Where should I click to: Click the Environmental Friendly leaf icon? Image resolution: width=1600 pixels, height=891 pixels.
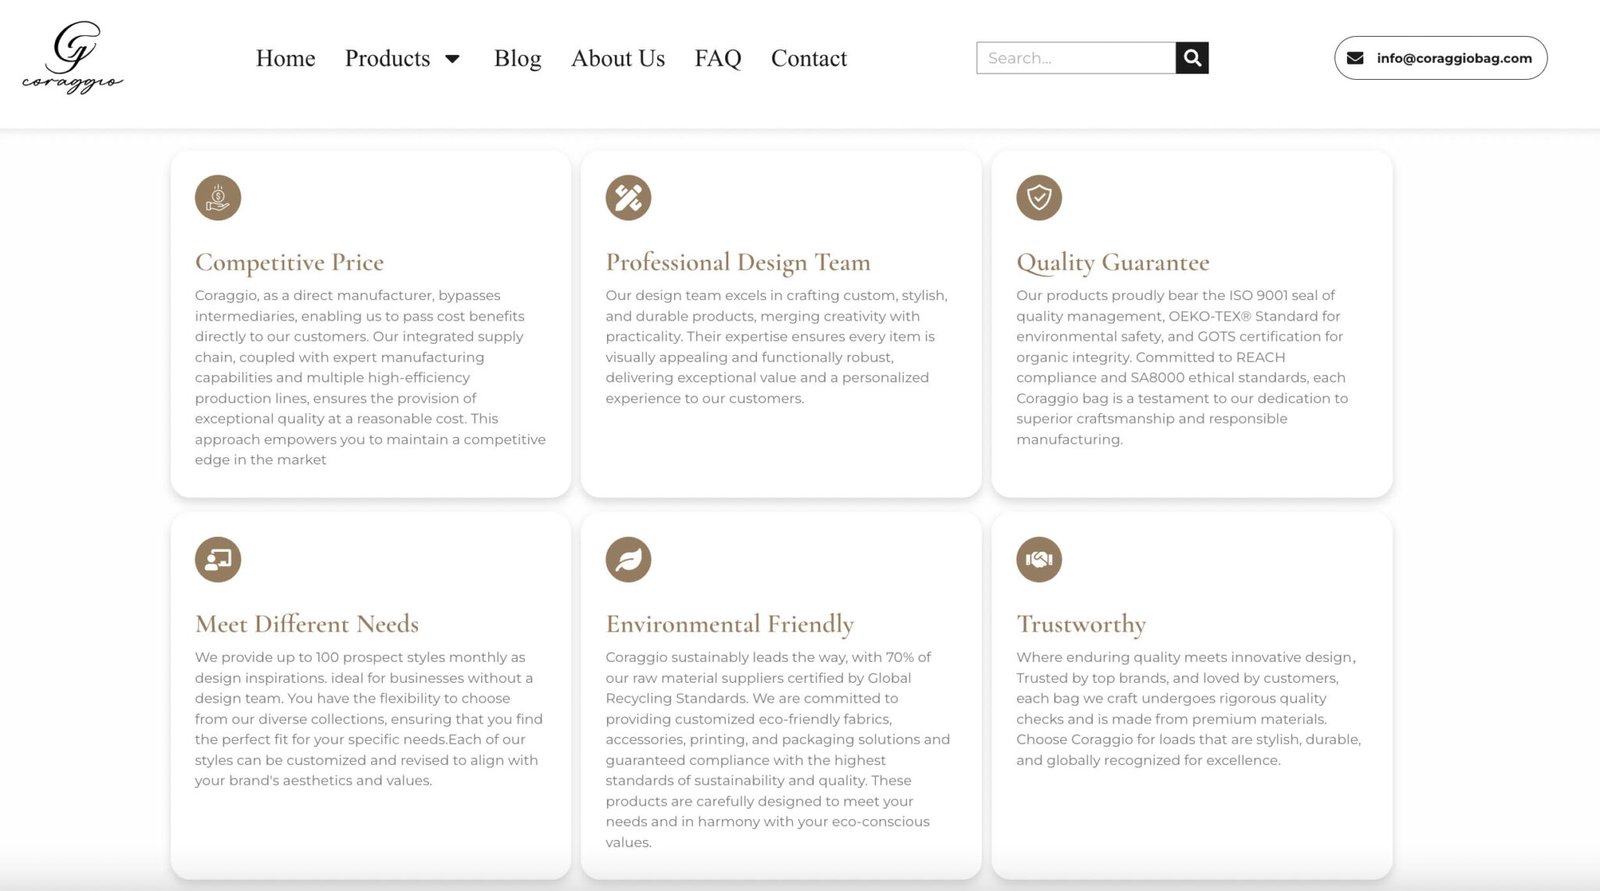[x=628, y=559]
